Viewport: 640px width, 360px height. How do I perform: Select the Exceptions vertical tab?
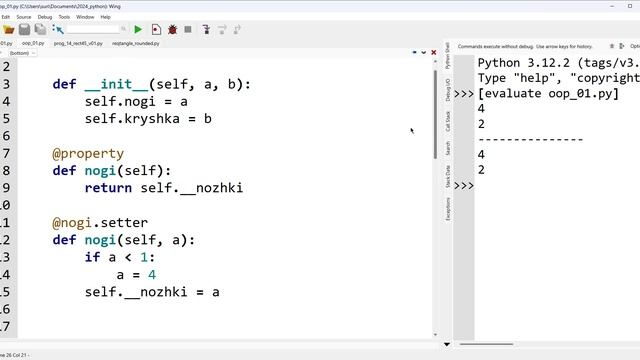tap(448, 209)
